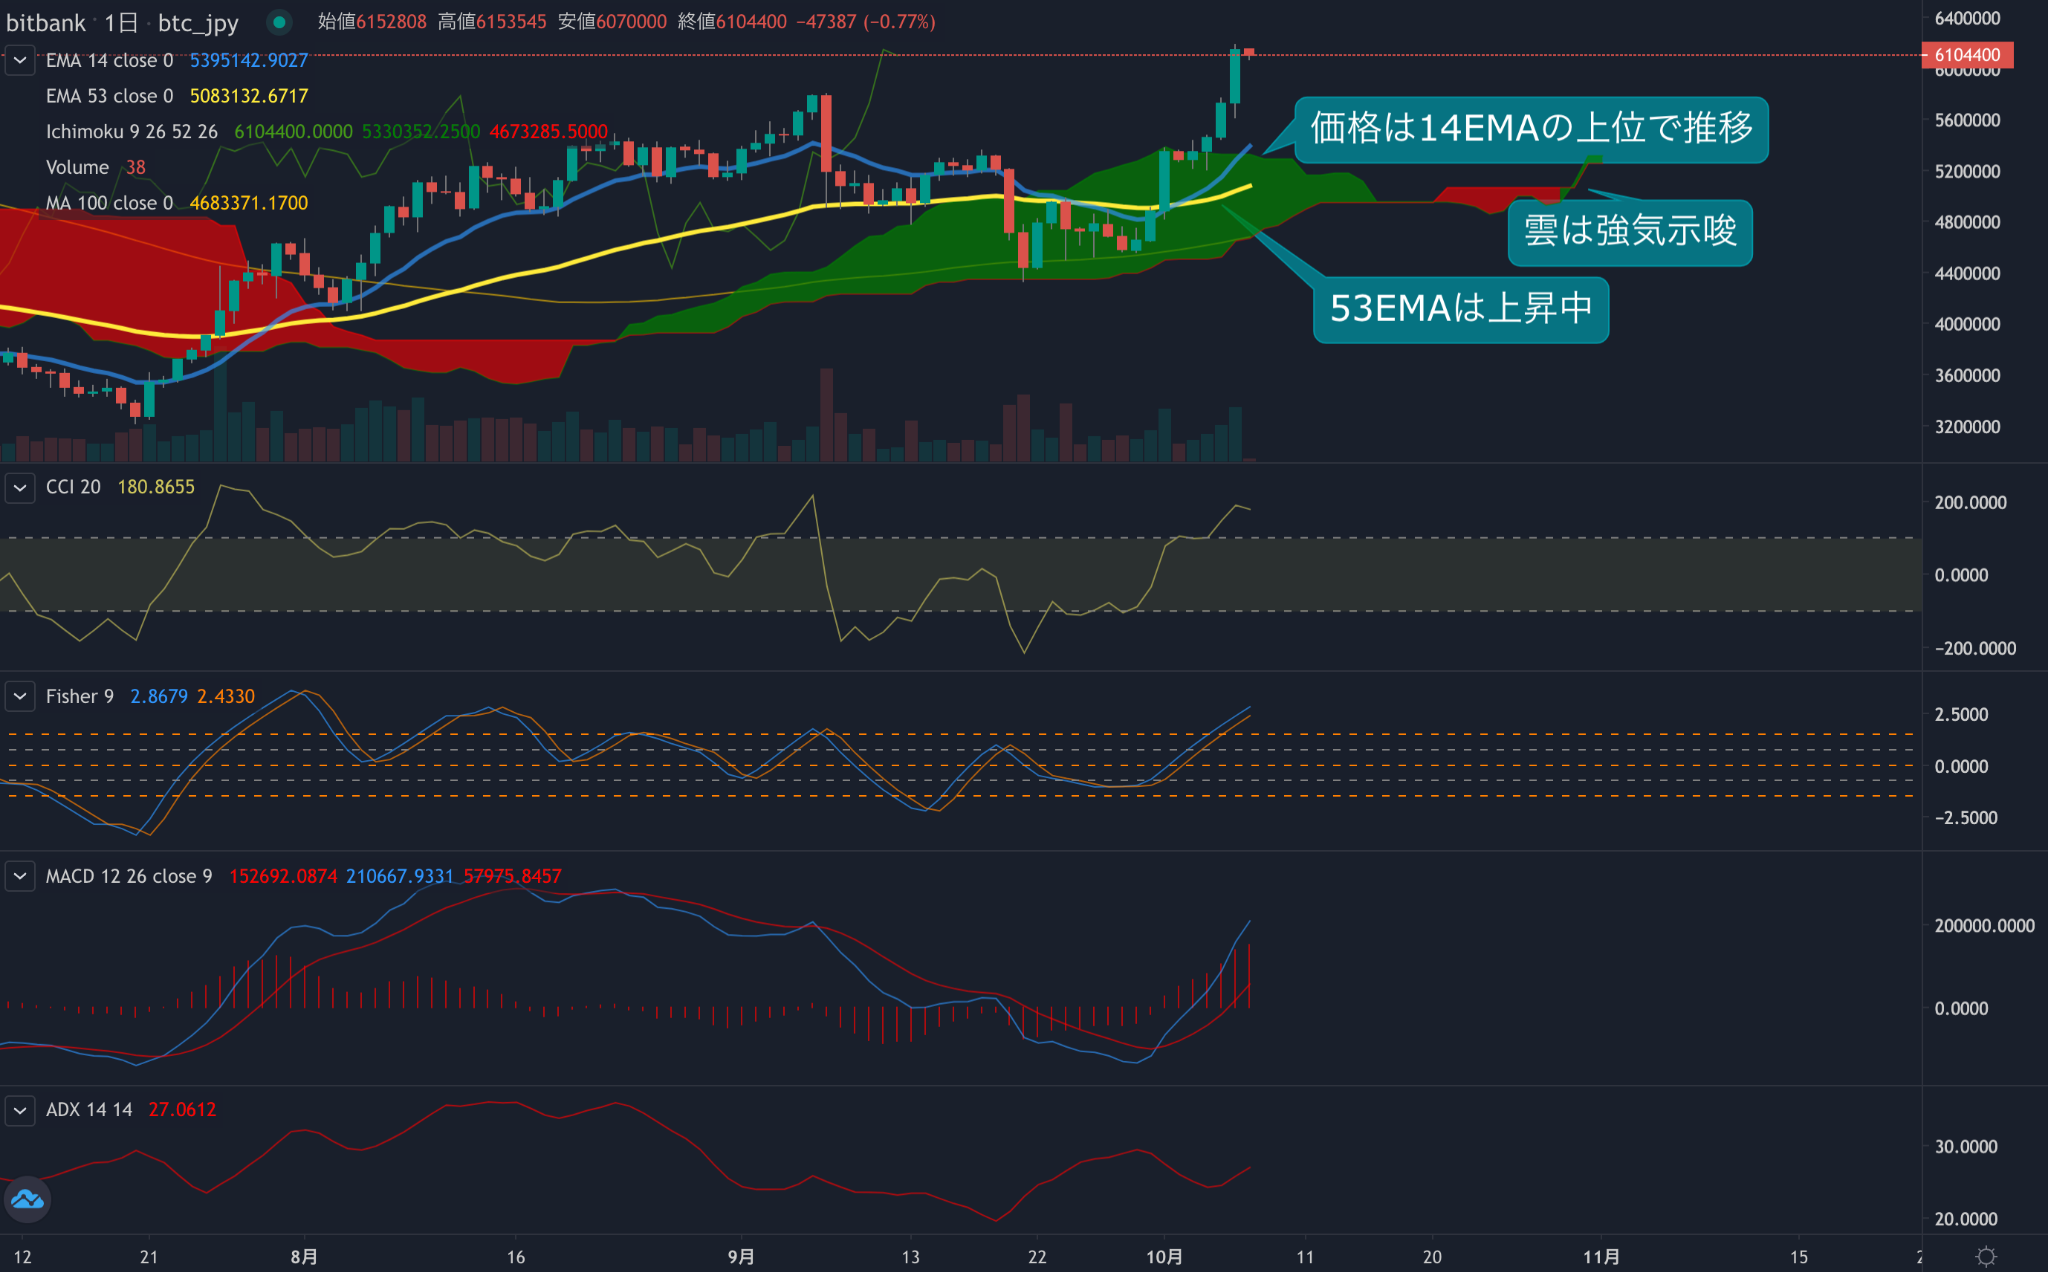Collapse the MACD pane legend

coord(20,877)
